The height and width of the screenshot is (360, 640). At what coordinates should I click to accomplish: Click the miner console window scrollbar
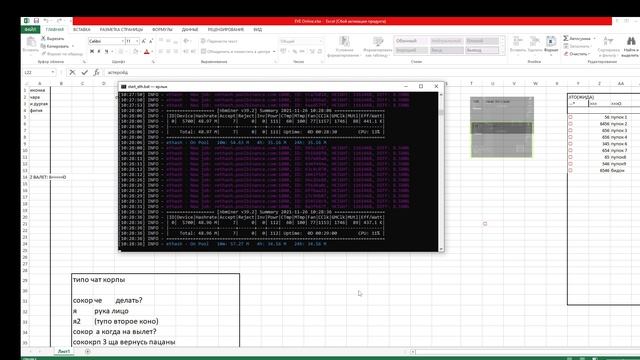[441, 171]
